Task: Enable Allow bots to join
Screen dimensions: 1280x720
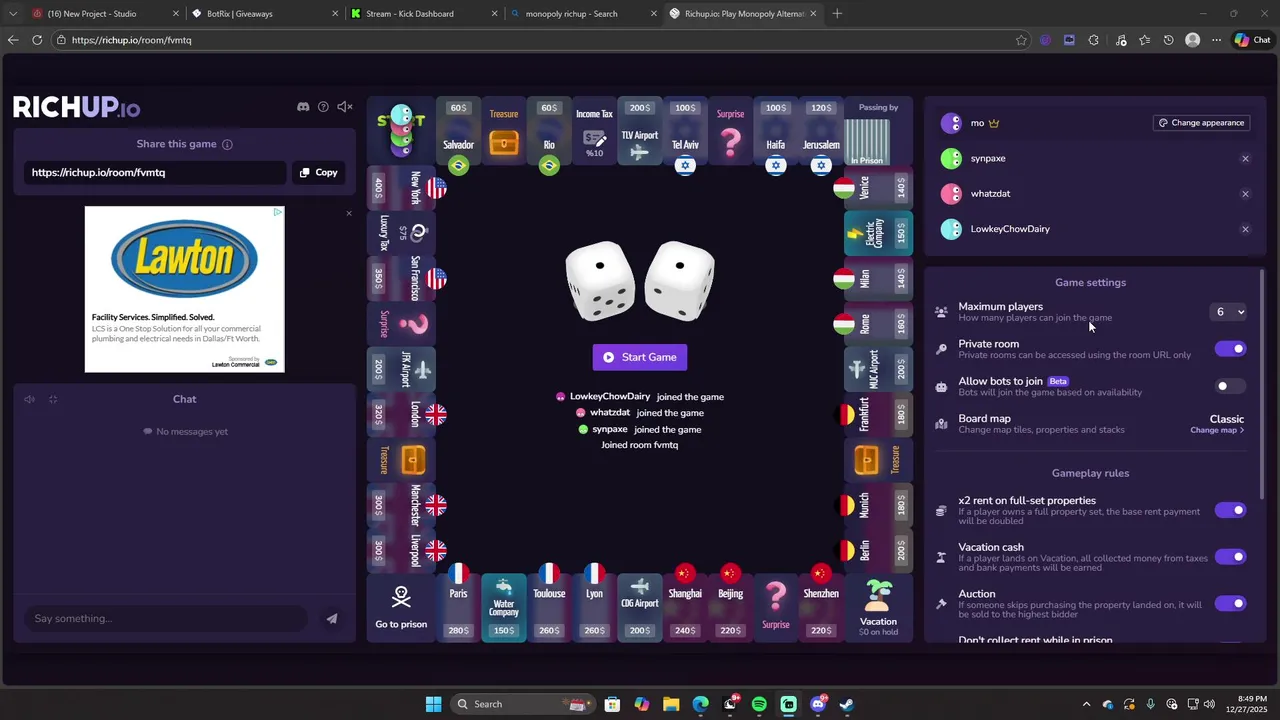Action: point(1231,386)
